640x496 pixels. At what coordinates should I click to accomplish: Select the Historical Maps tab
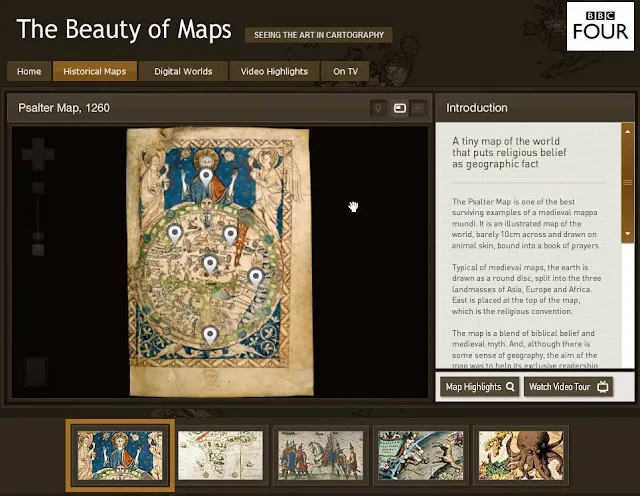pos(95,71)
